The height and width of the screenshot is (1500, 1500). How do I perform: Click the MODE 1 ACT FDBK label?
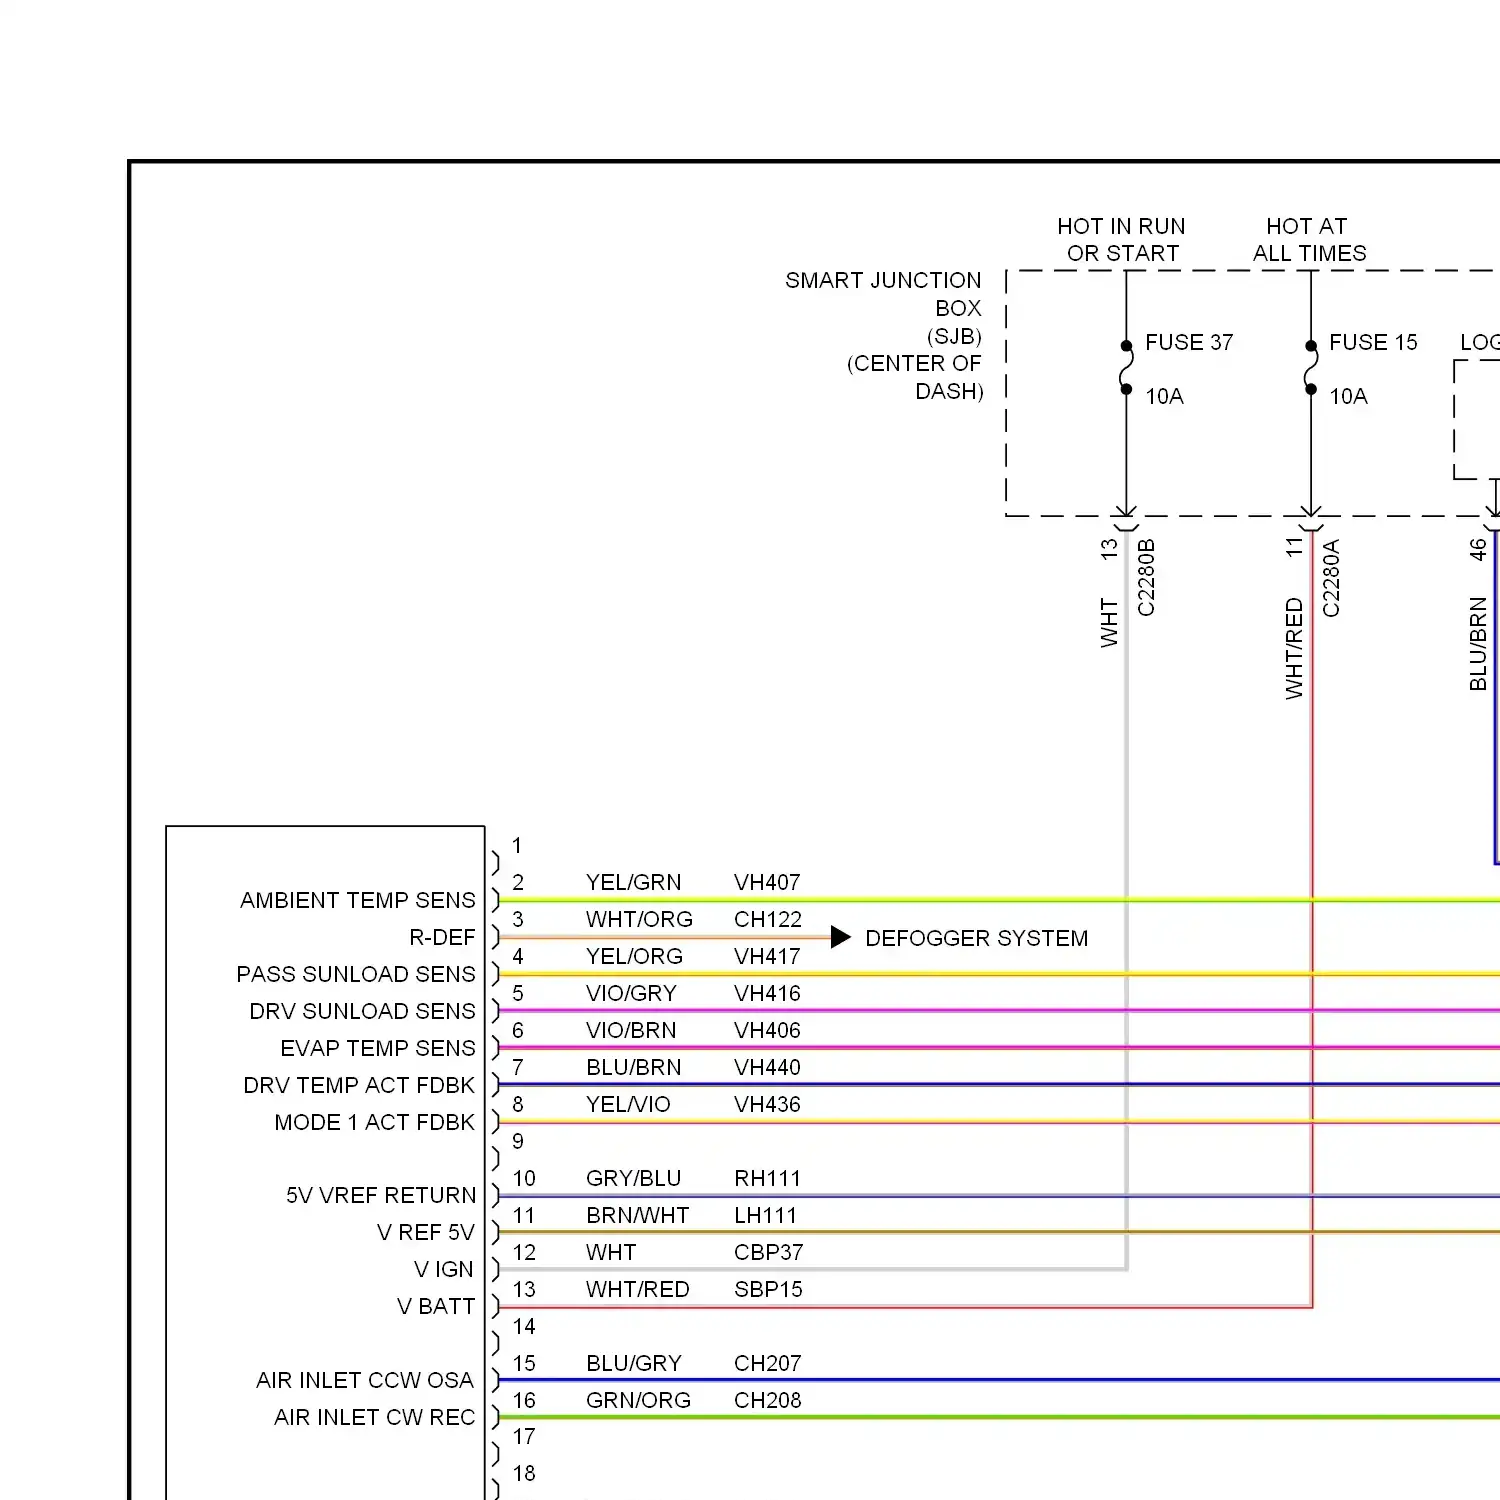pyautogui.click(x=375, y=1122)
